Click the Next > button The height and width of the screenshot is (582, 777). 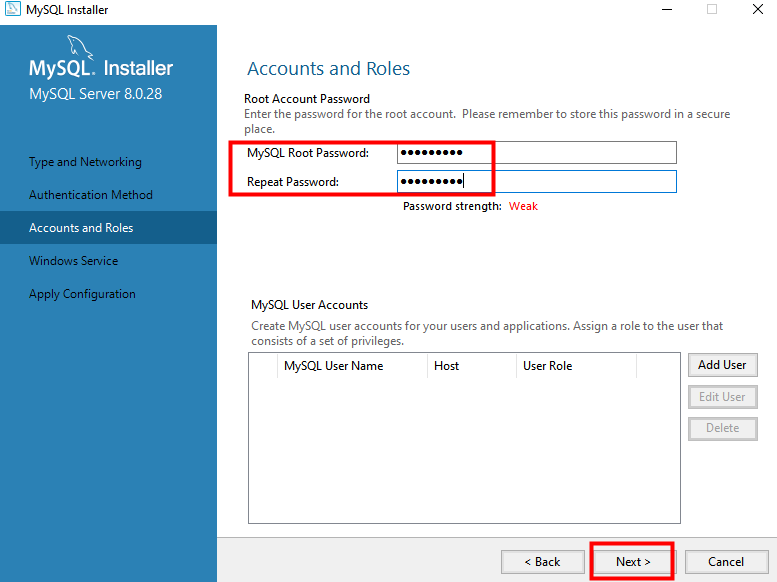633,562
